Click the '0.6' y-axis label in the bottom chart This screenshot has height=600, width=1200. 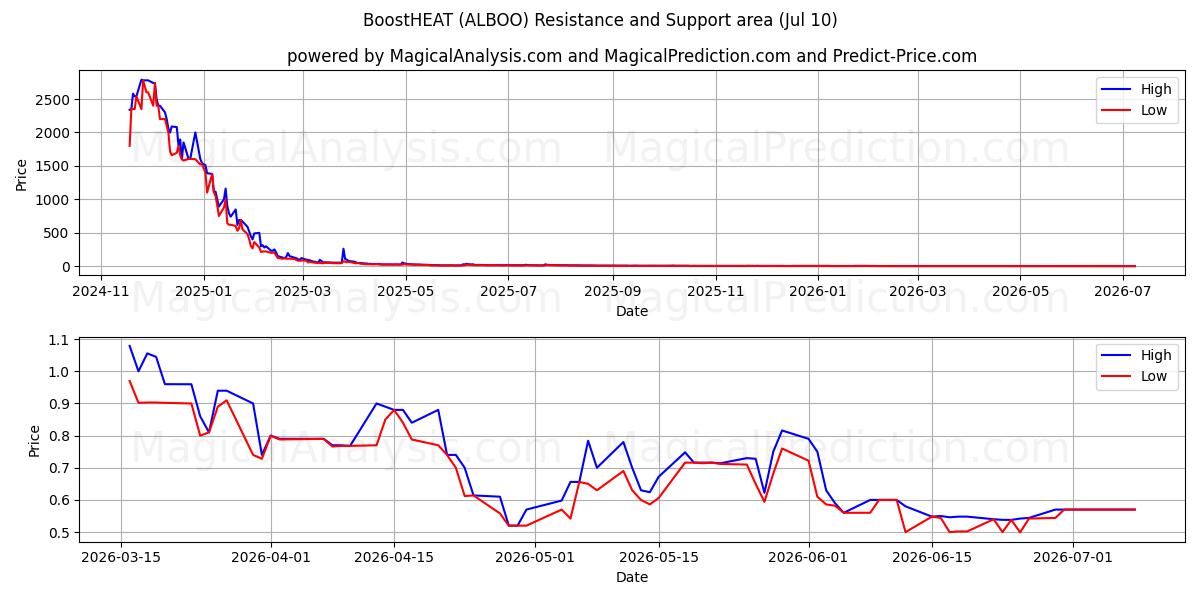(x=58, y=500)
